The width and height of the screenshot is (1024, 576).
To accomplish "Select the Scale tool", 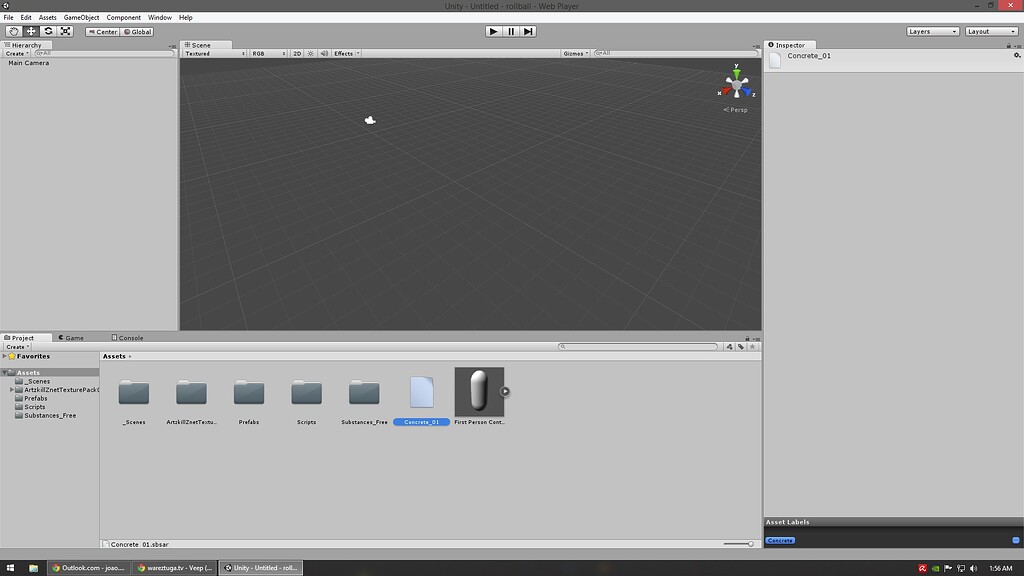I will coord(65,31).
